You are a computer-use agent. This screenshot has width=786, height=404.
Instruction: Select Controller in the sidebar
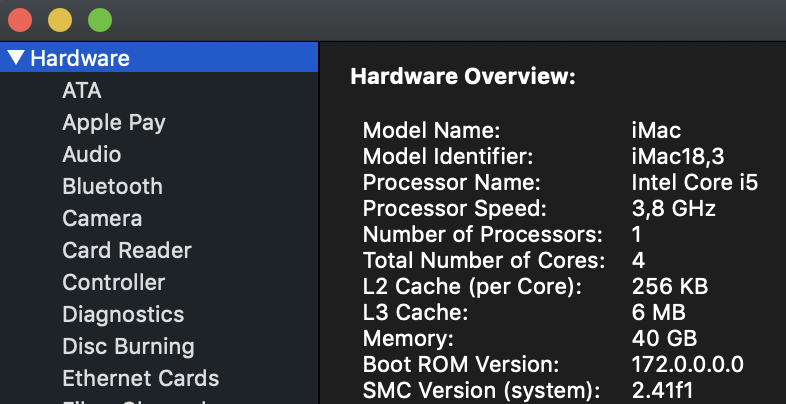113,282
